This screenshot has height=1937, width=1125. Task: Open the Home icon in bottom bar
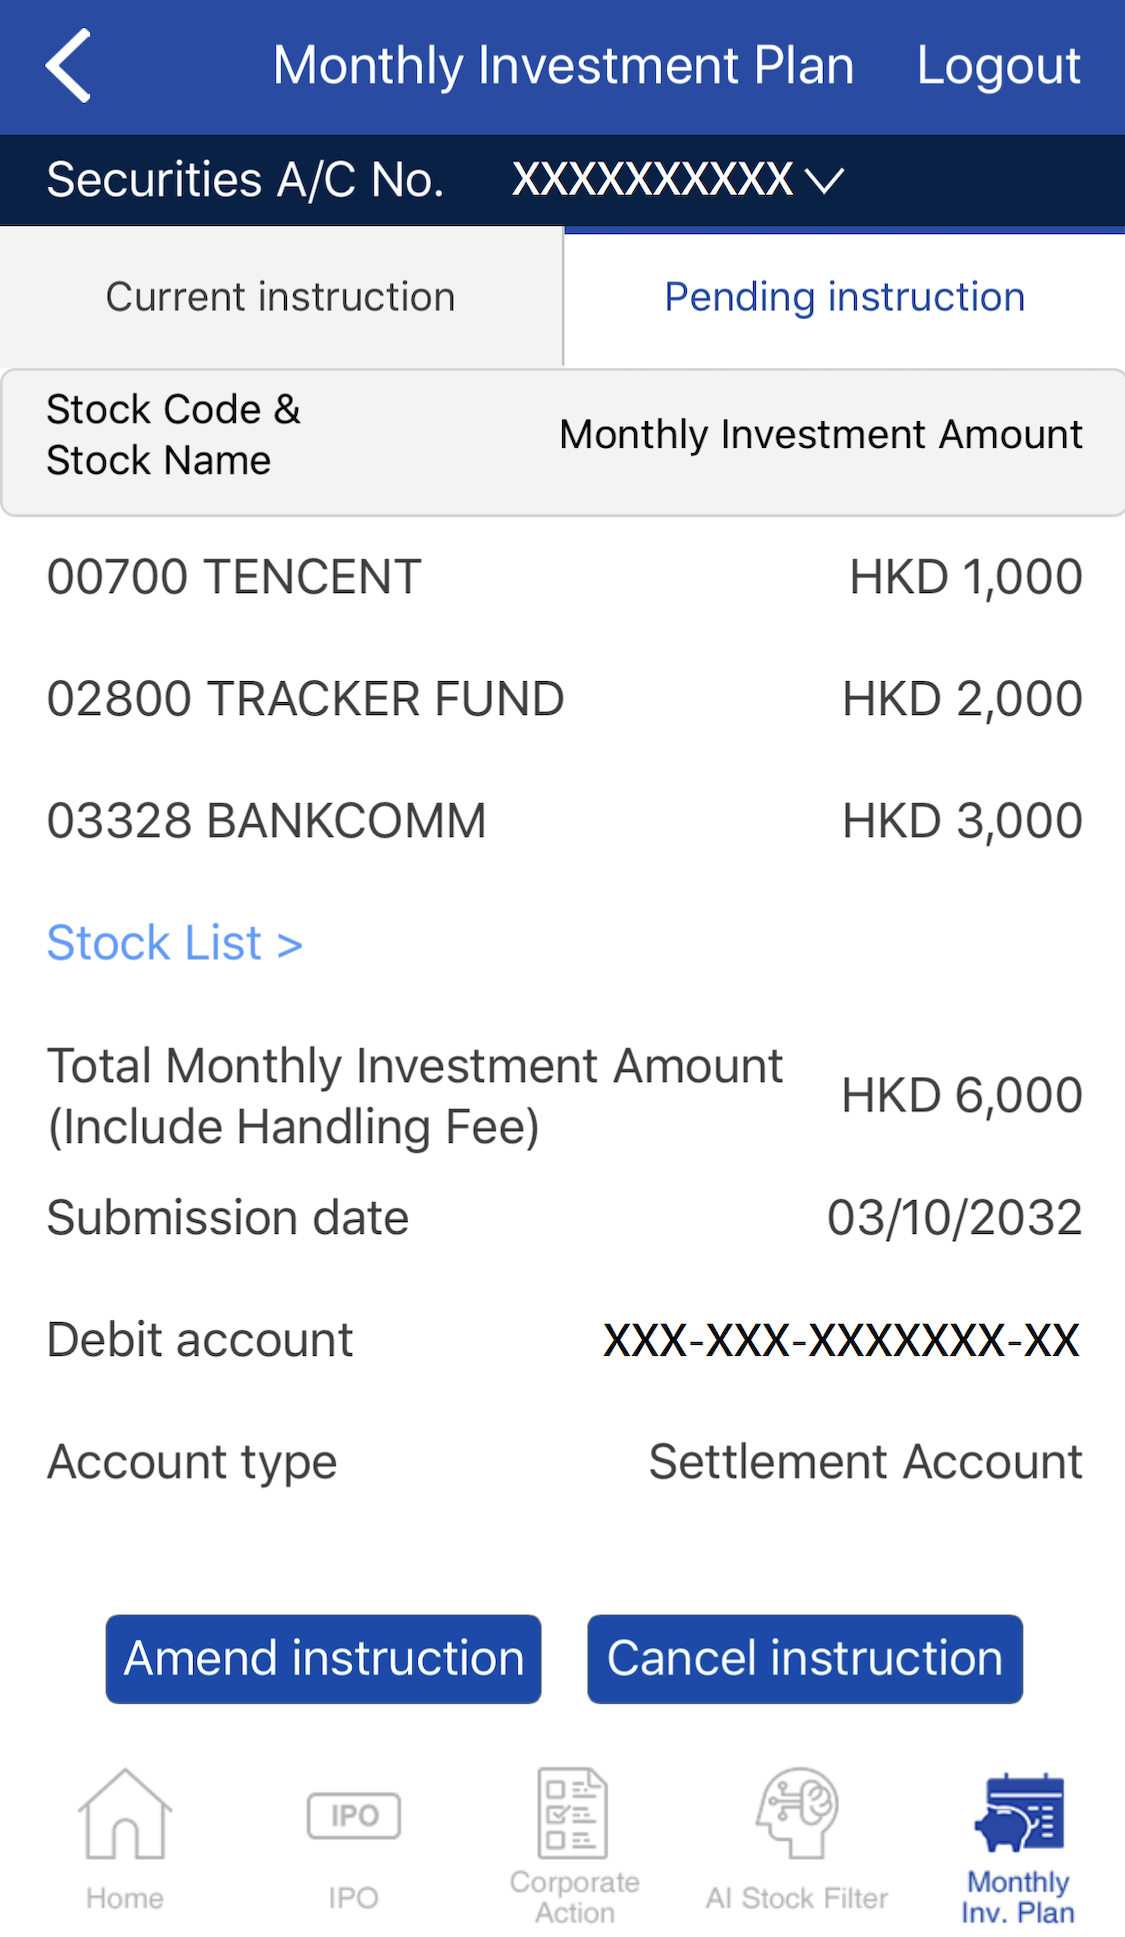pyautogui.click(x=125, y=1813)
